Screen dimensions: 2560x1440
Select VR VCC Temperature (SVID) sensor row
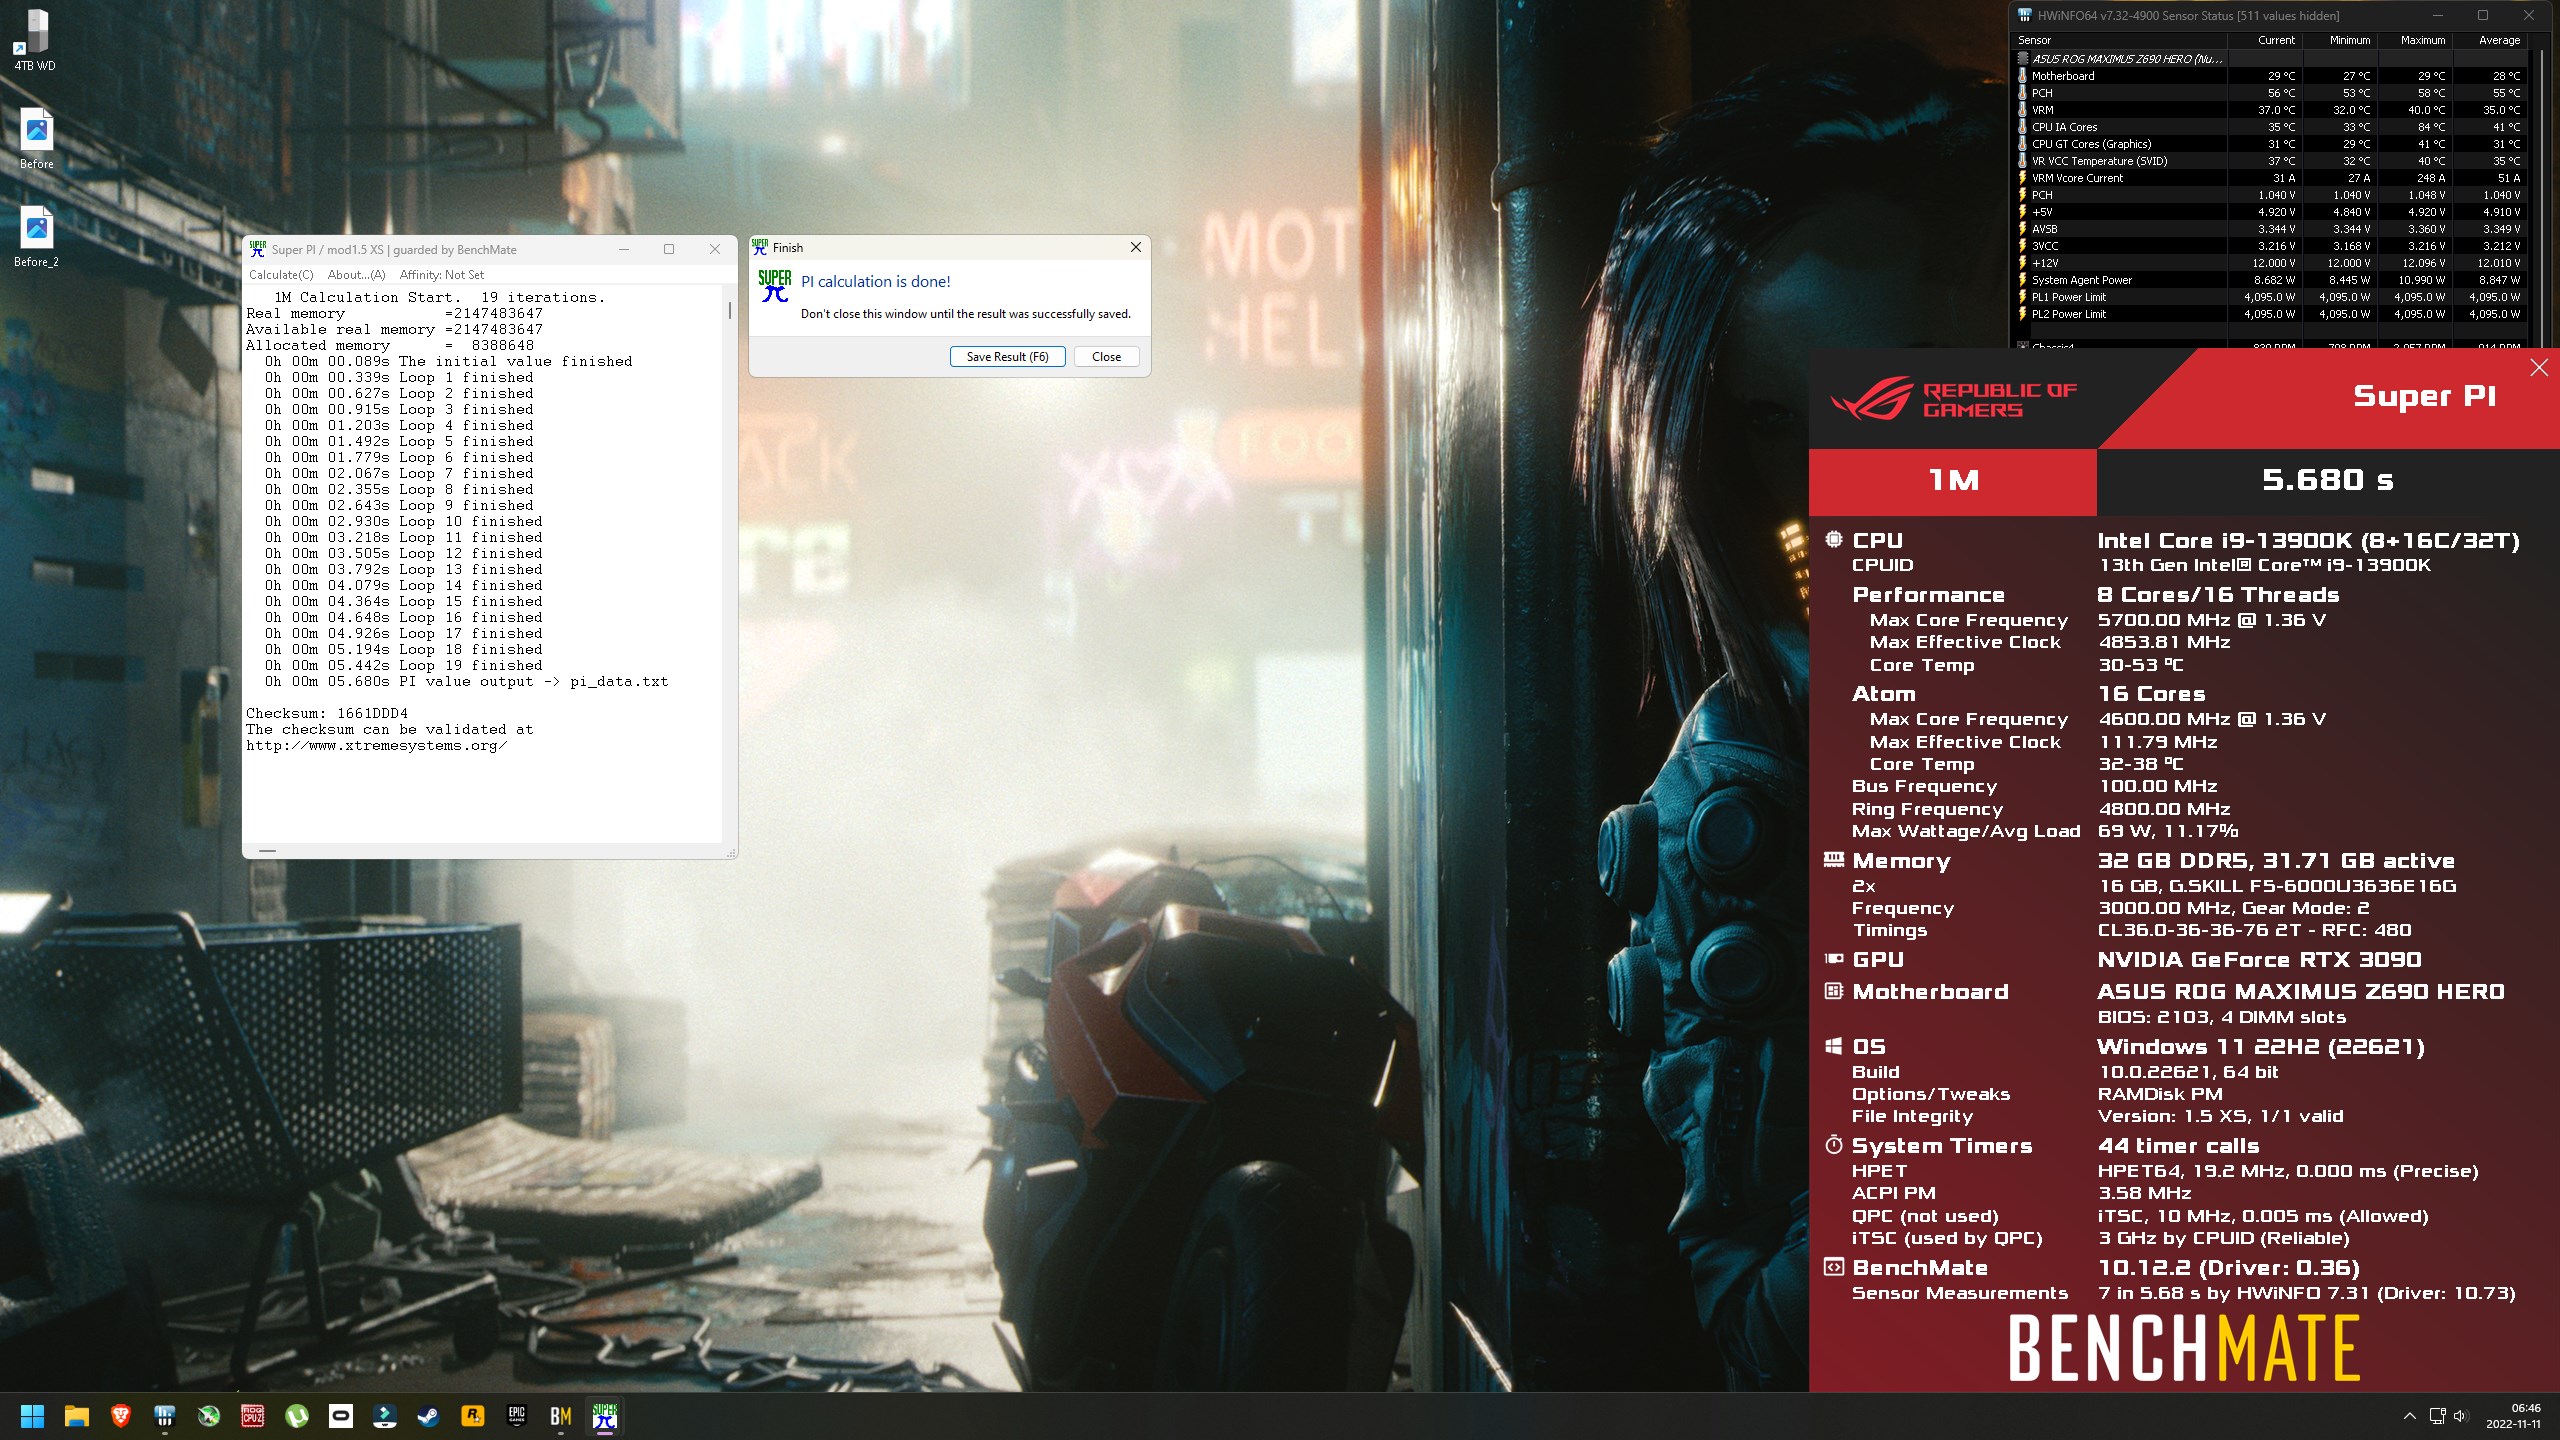[x=2270, y=161]
